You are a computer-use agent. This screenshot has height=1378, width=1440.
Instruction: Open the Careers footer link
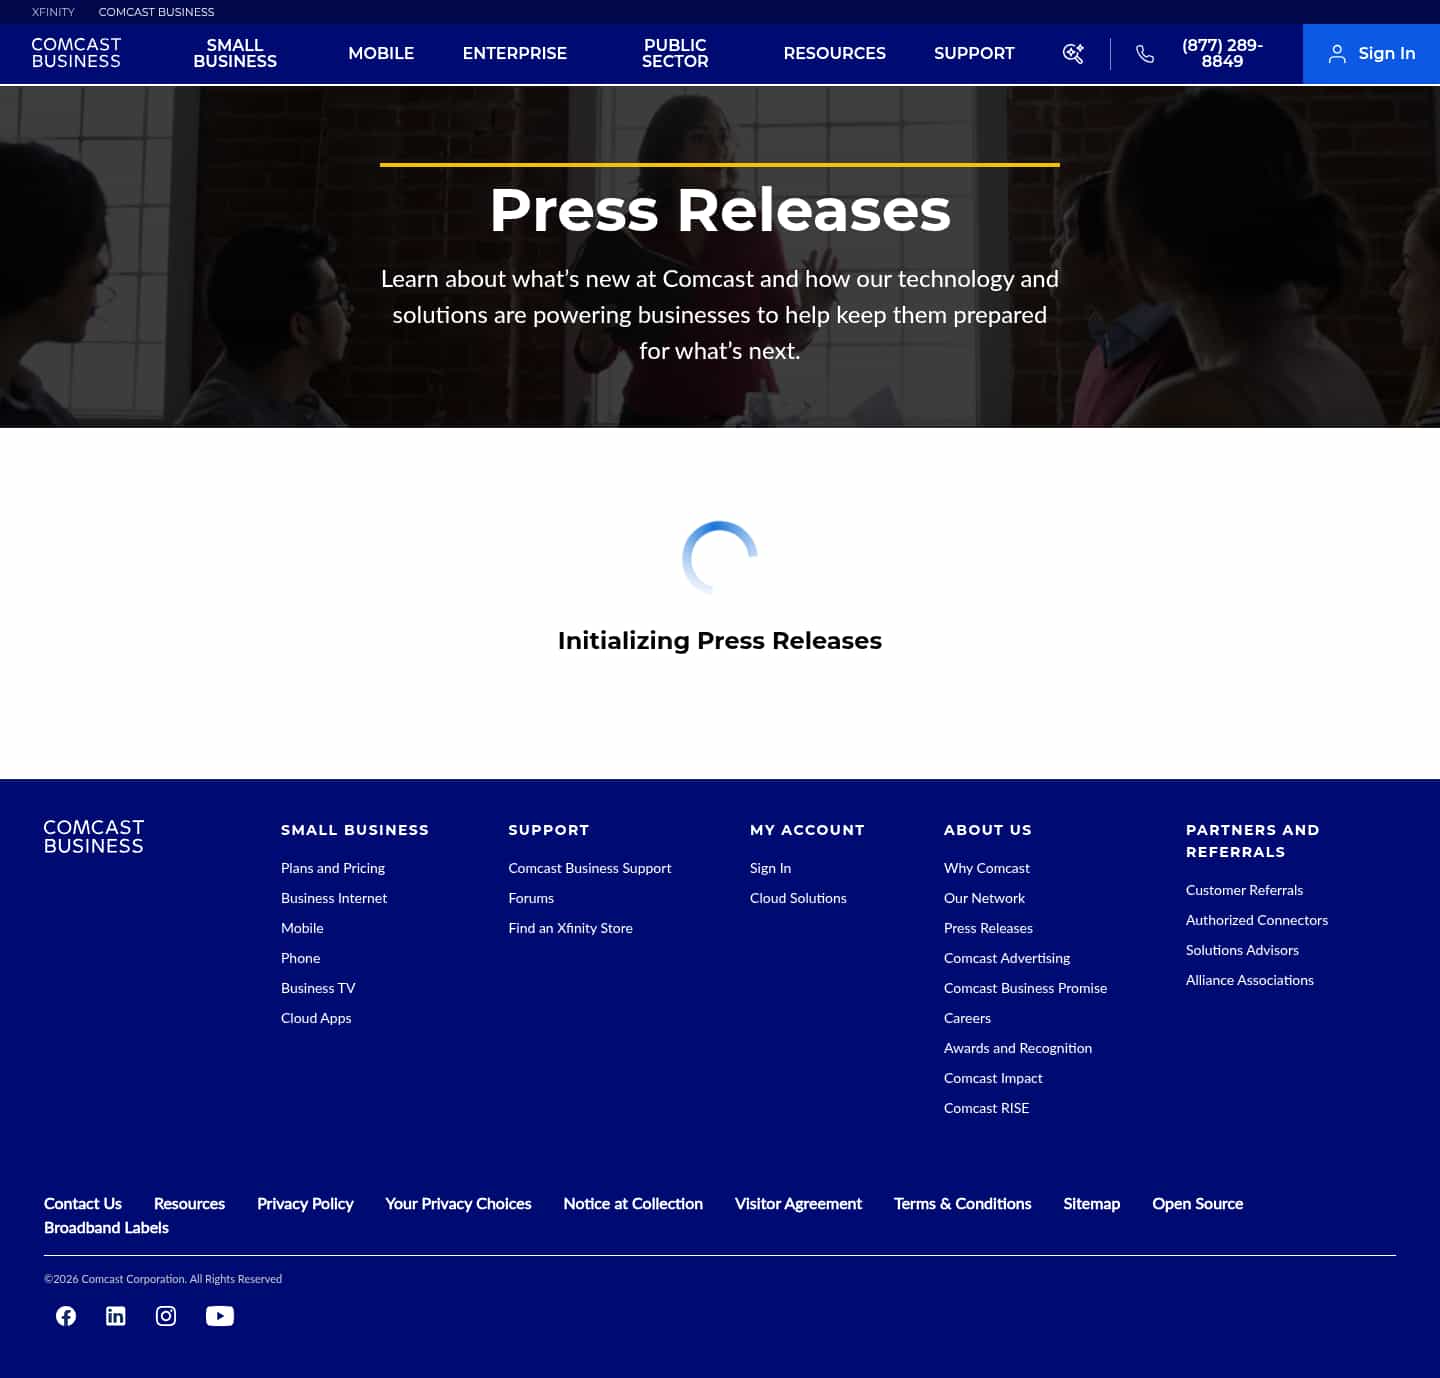pos(967,1018)
